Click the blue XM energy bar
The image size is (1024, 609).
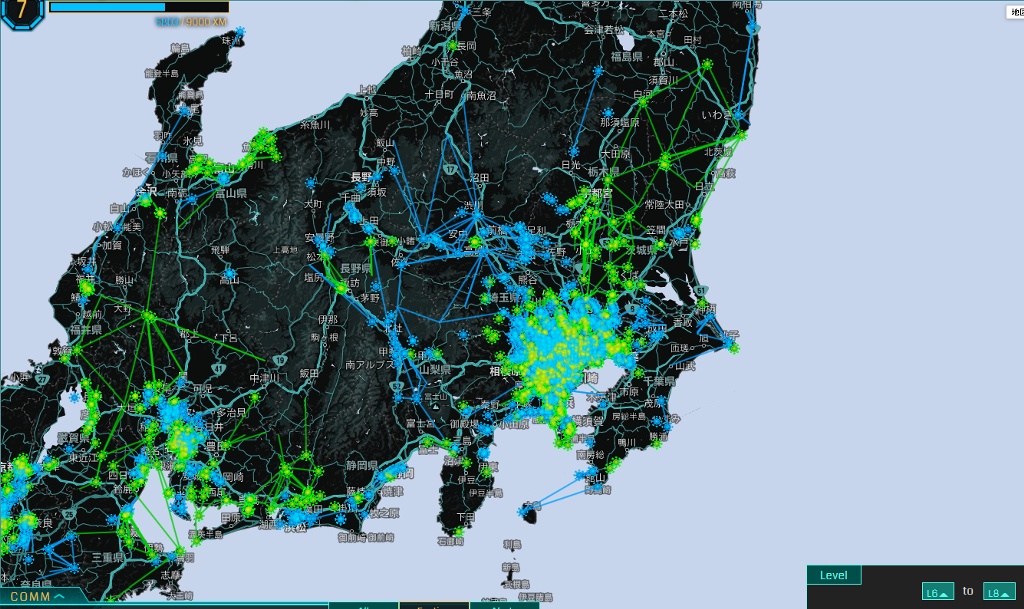tap(138, 7)
